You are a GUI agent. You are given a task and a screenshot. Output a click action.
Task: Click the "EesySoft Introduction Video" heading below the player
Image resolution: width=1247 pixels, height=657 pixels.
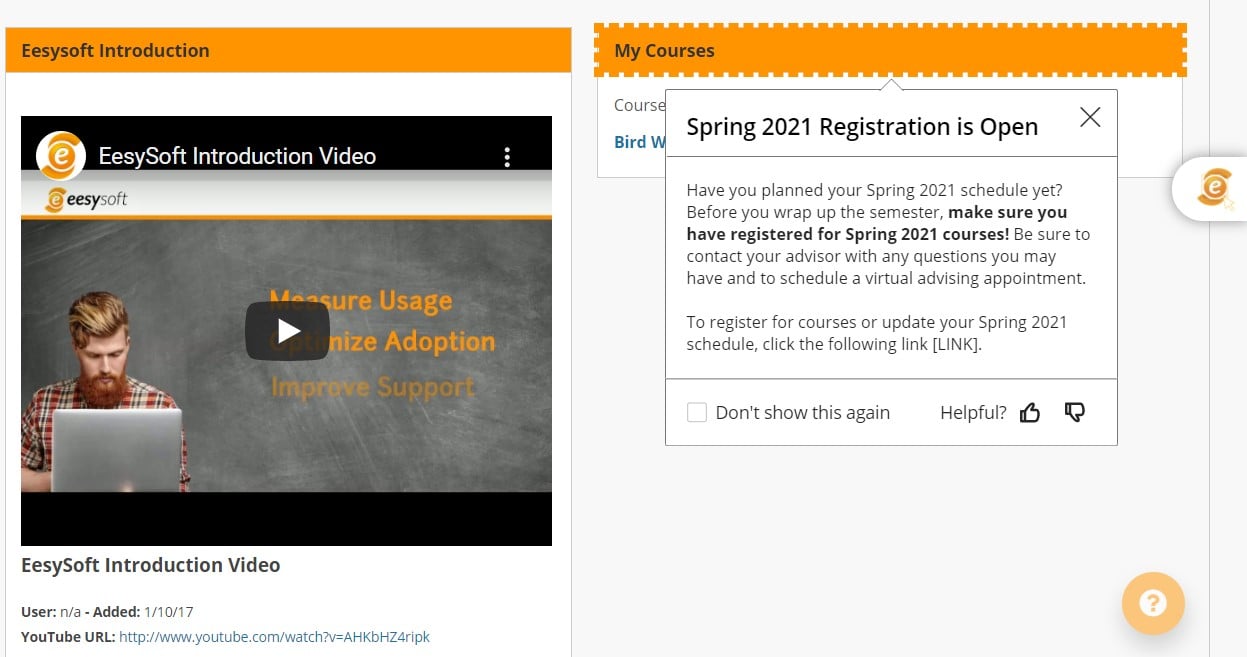[x=150, y=565]
